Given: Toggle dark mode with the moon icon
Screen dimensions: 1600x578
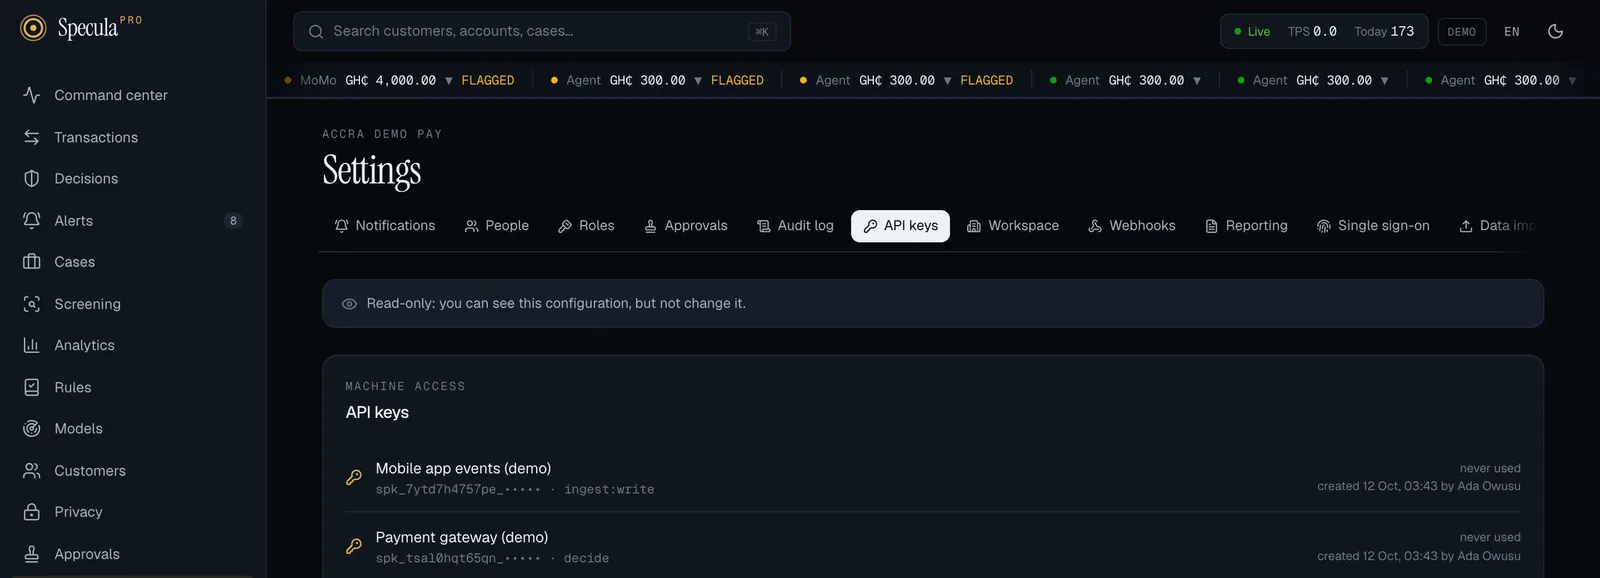Looking at the screenshot, I should pos(1555,31).
